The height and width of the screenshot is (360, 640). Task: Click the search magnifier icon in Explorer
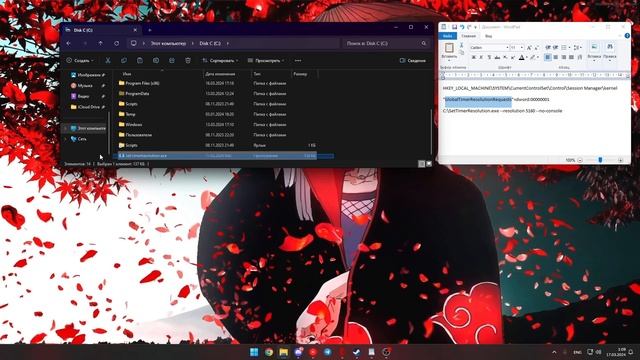coord(424,43)
